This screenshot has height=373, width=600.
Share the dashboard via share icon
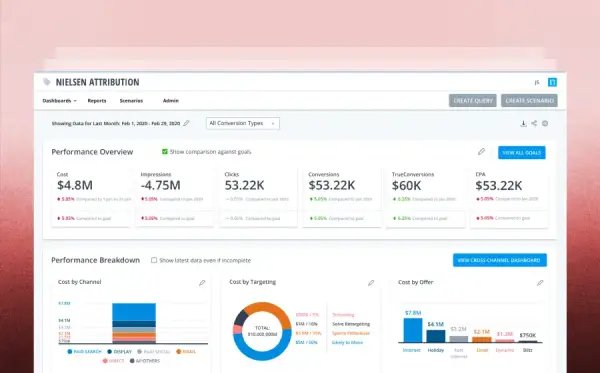pos(534,123)
